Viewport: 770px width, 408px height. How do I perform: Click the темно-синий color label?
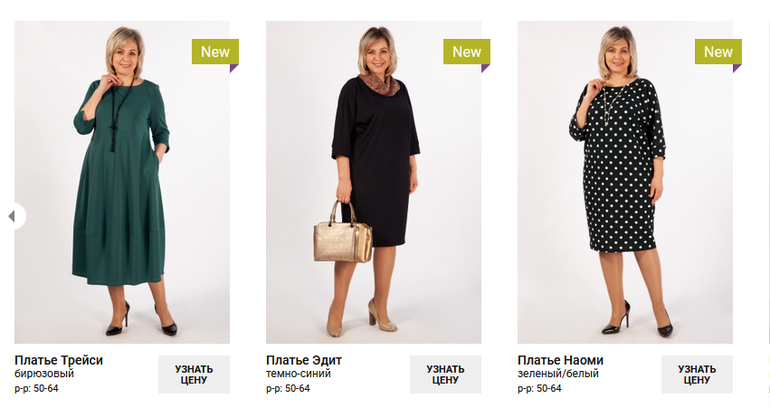(298, 374)
